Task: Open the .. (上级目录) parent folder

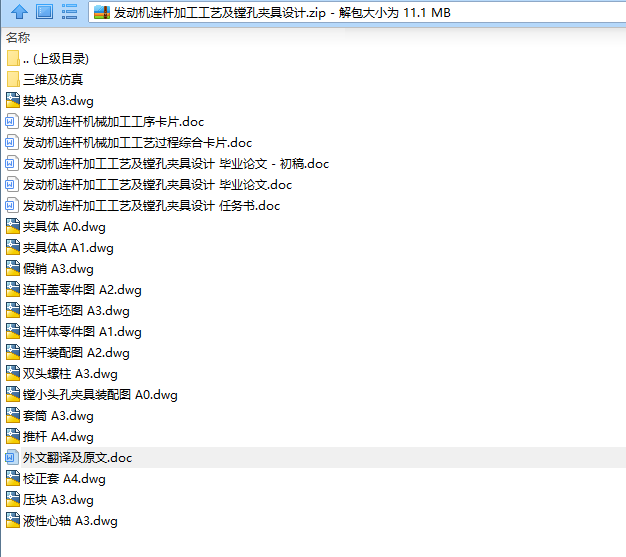Action: click(x=56, y=59)
